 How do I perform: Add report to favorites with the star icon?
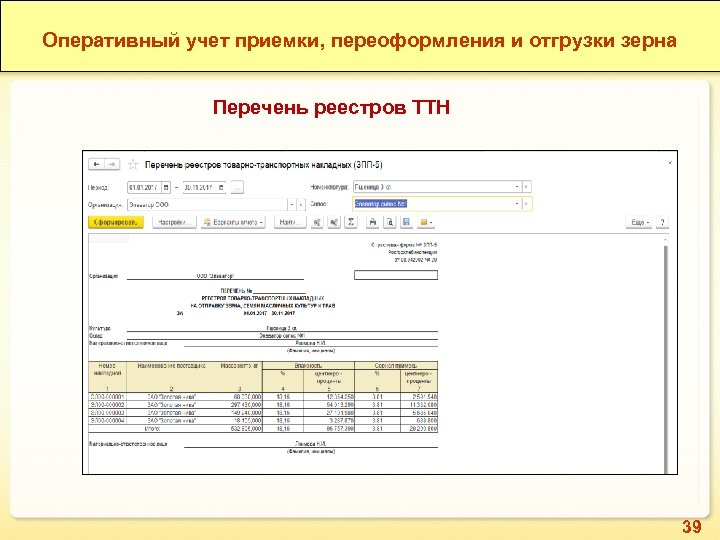(133, 164)
